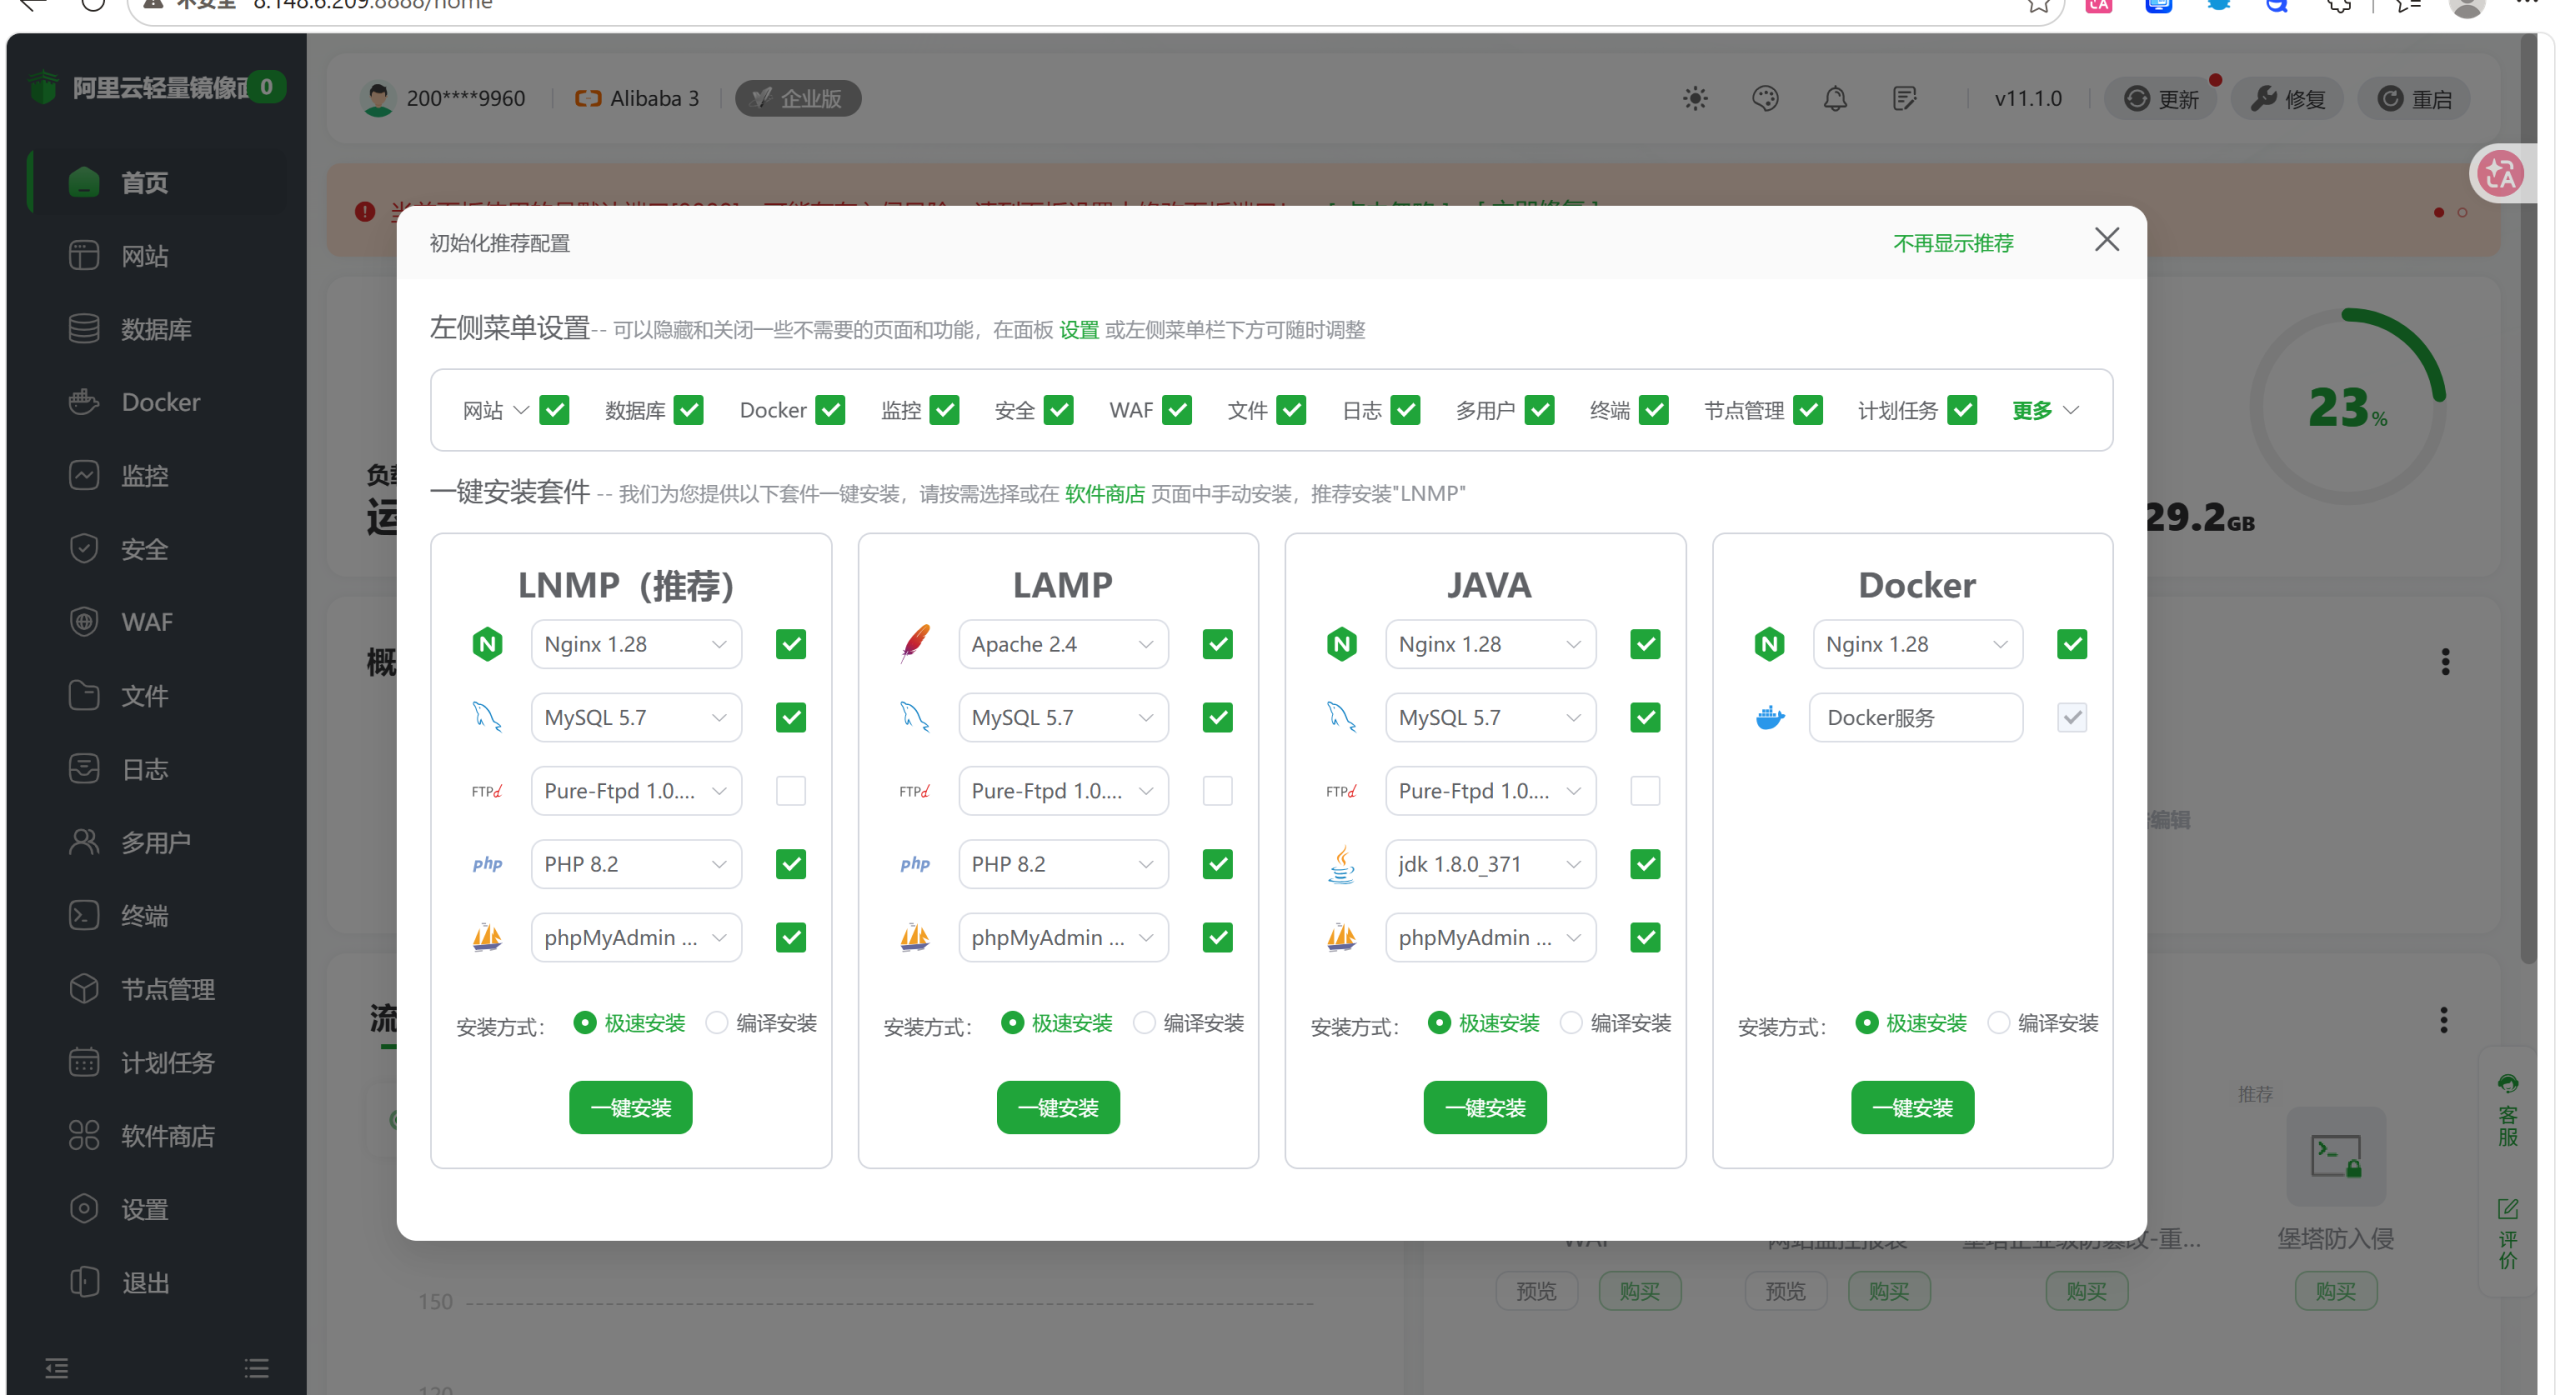Click the Java logo beside jdk 1.8.0_371
This screenshot has width=2560, height=1395.
click(1342, 864)
